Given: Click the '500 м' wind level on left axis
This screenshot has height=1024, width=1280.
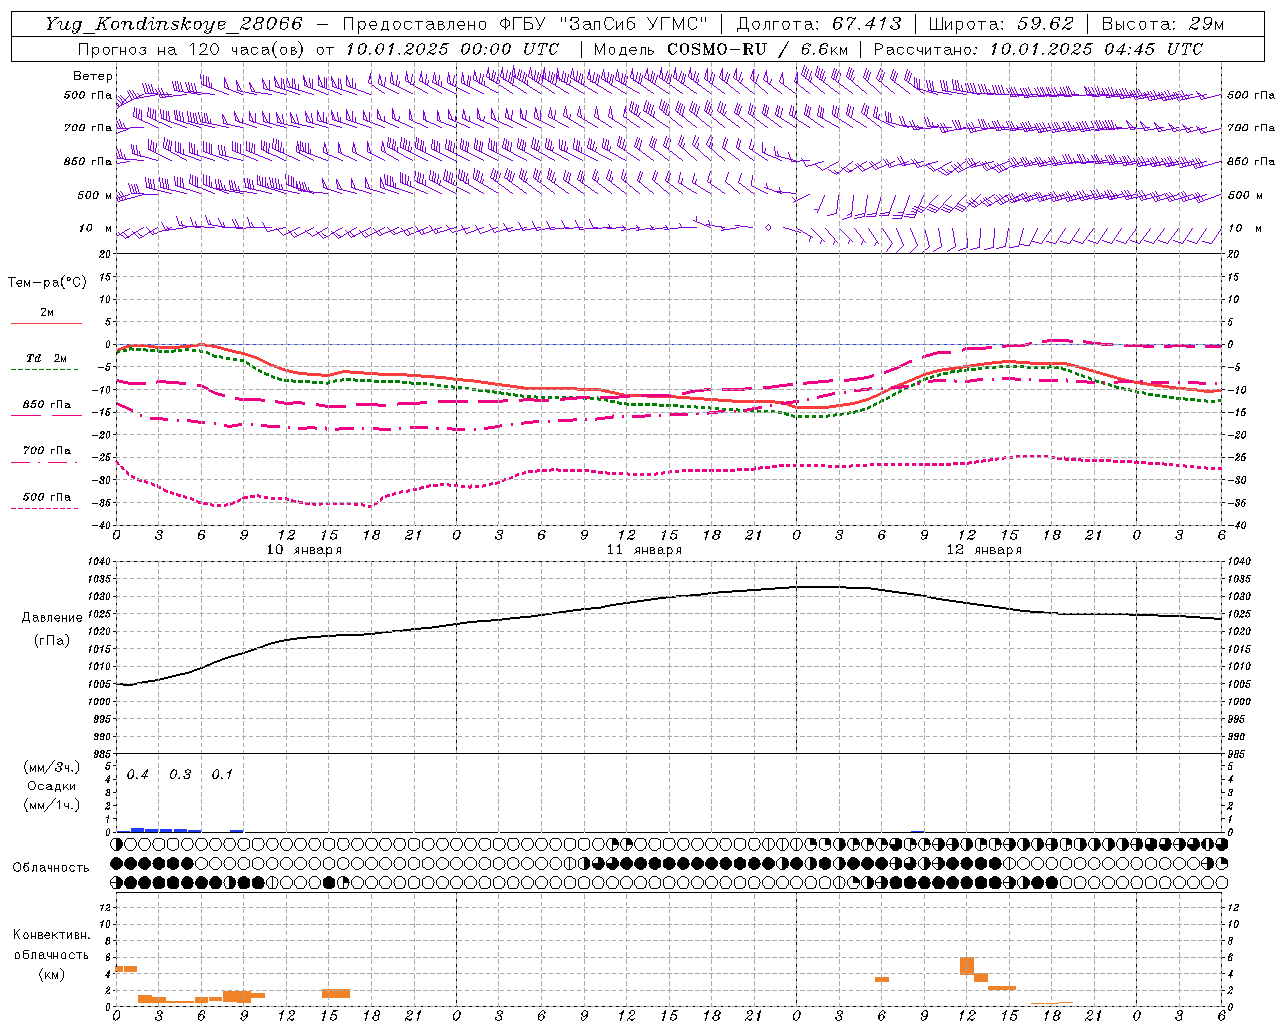Looking at the screenshot, I should point(95,195).
